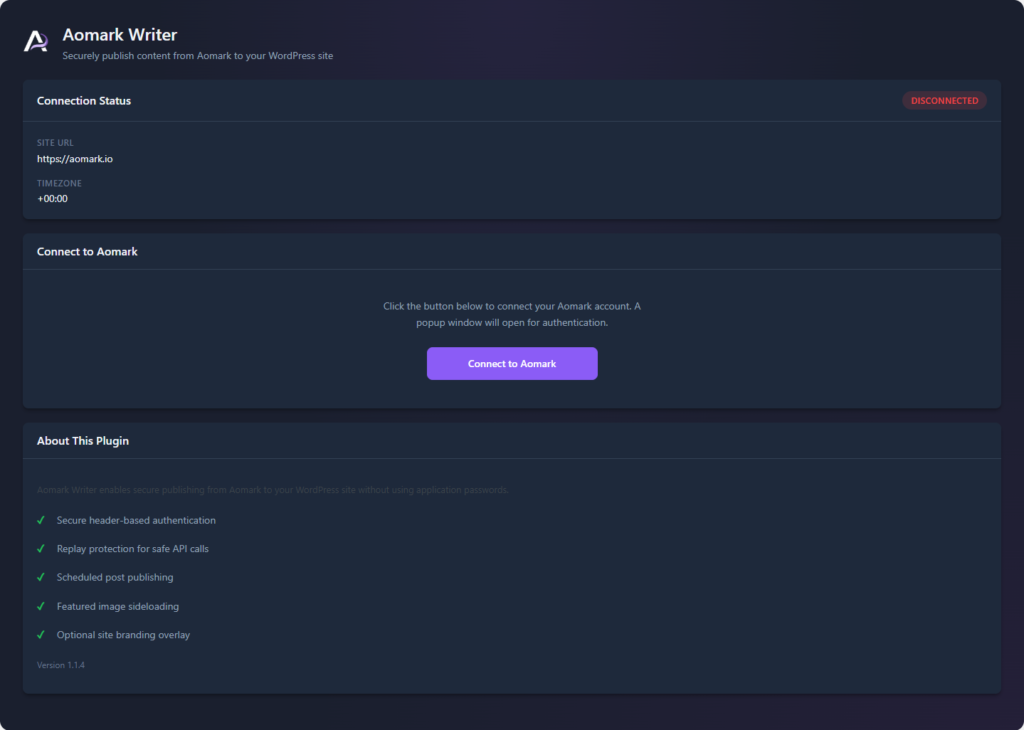This screenshot has height=730, width=1024.
Task: Select the +00:00 timezone value
Action: click(52, 199)
